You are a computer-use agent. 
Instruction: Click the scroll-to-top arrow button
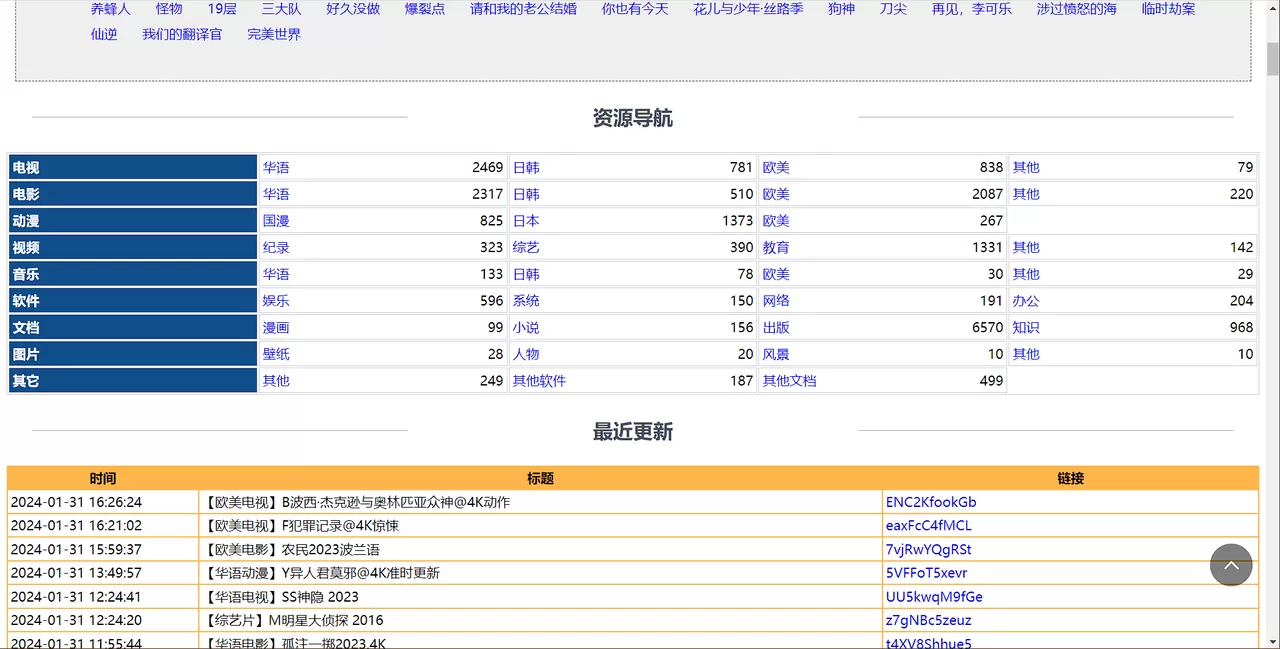(x=1231, y=564)
